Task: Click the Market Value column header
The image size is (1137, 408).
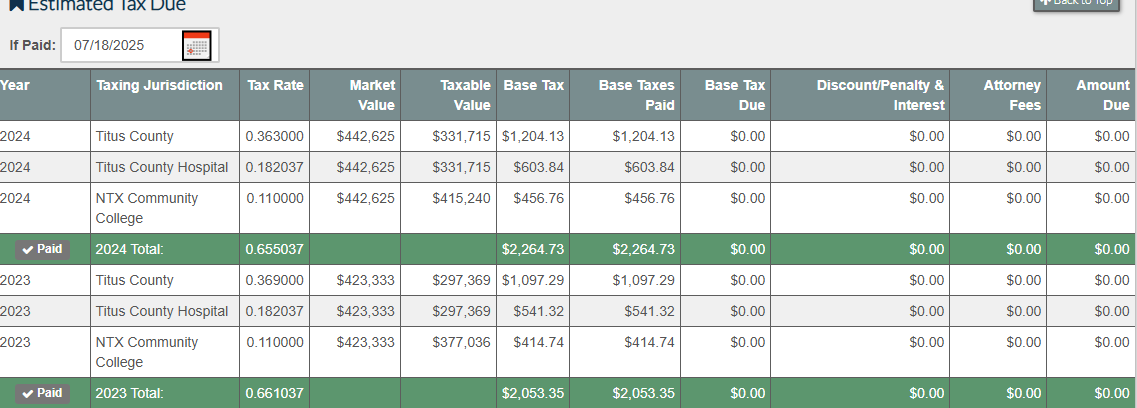Action: point(371,95)
